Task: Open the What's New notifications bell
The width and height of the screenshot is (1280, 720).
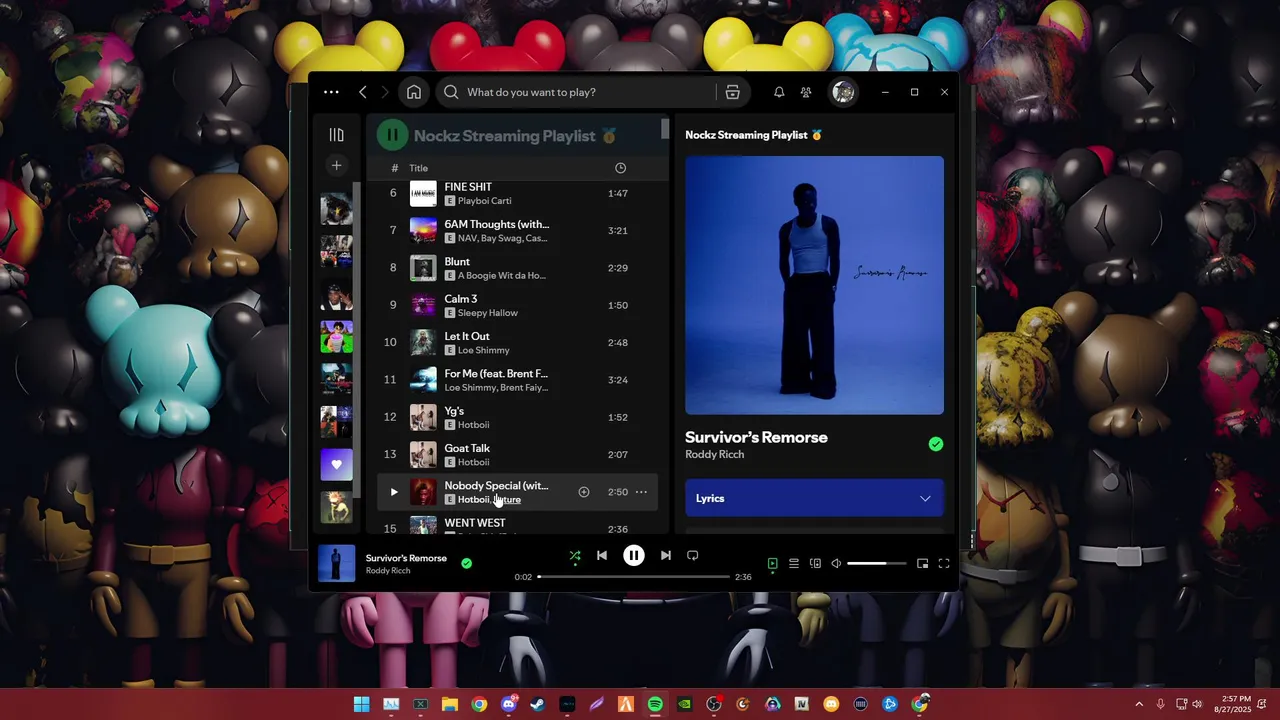Action: click(779, 92)
